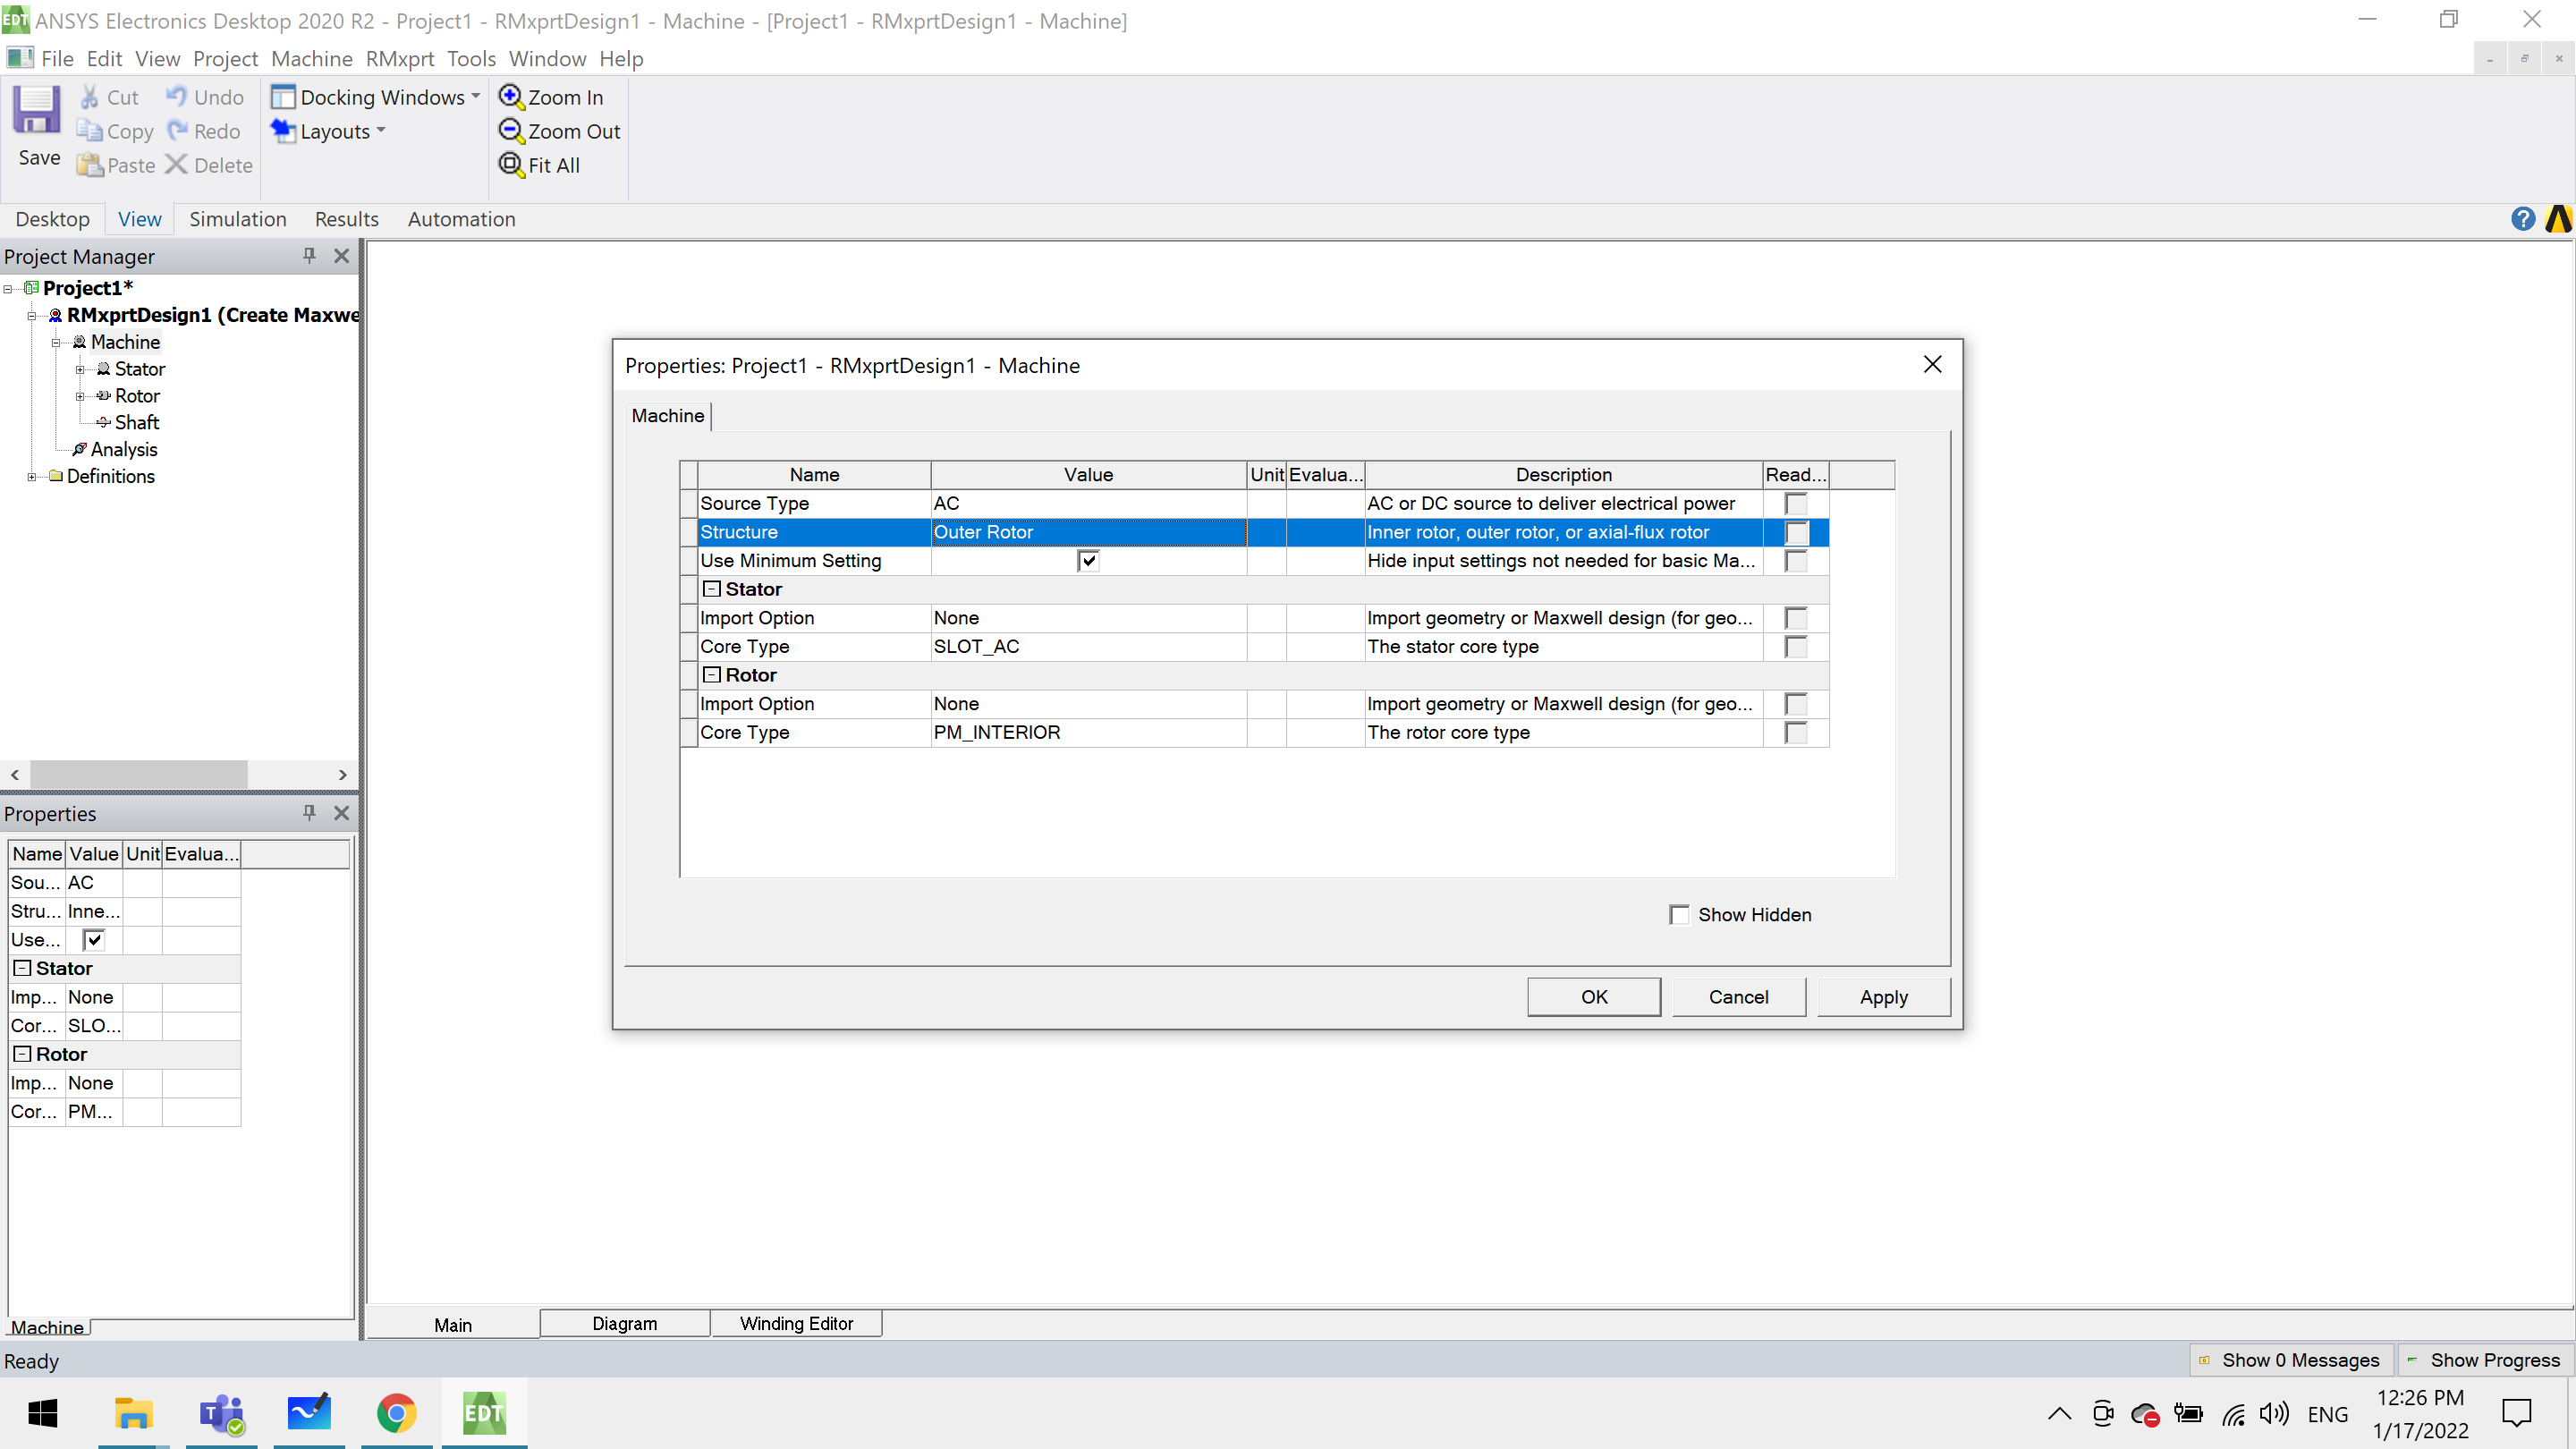Toggle Read-only checkbox for Stator Core Type
This screenshot has width=2576, height=1449.
(1796, 647)
